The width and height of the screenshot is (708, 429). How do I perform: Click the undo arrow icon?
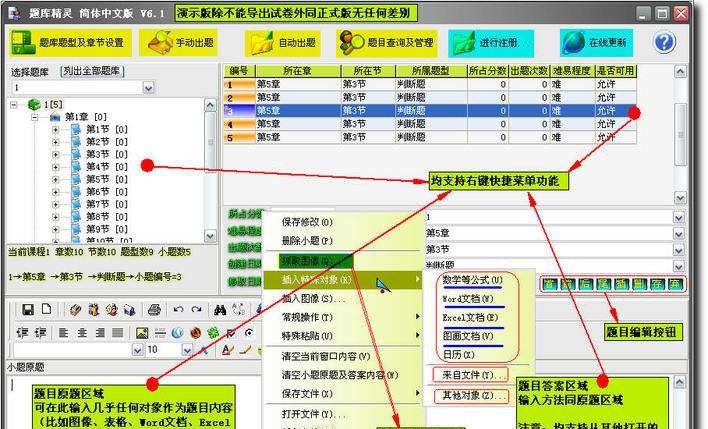point(178,310)
